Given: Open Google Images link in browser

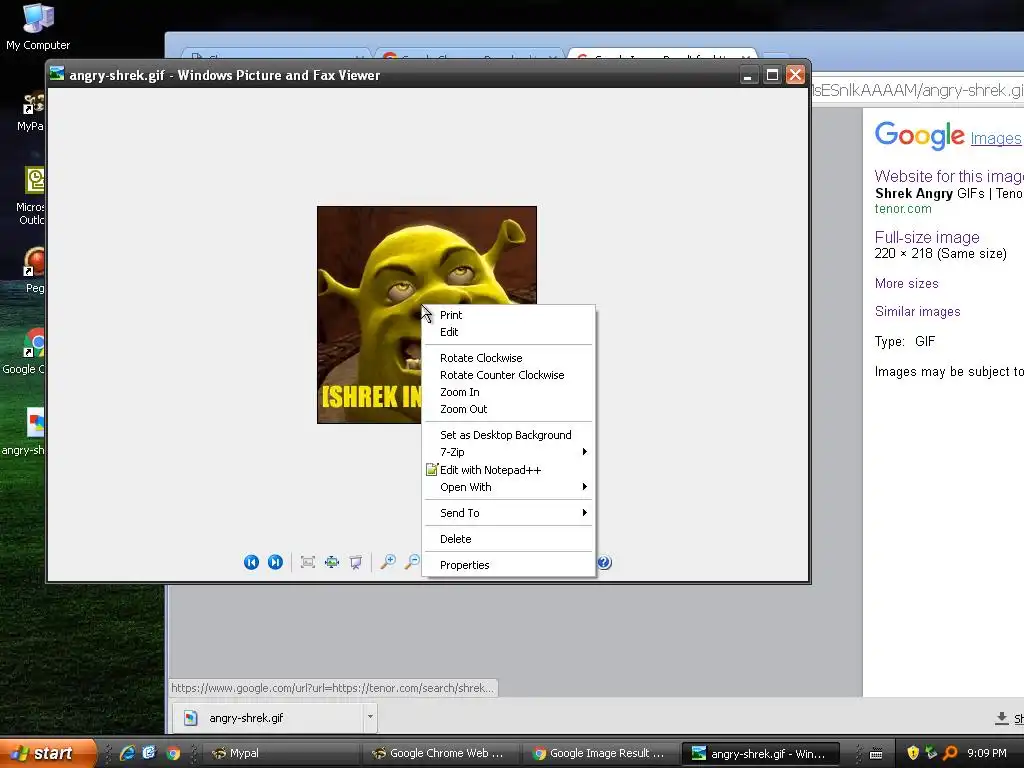Looking at the screenshot, I should click(996, 138).
